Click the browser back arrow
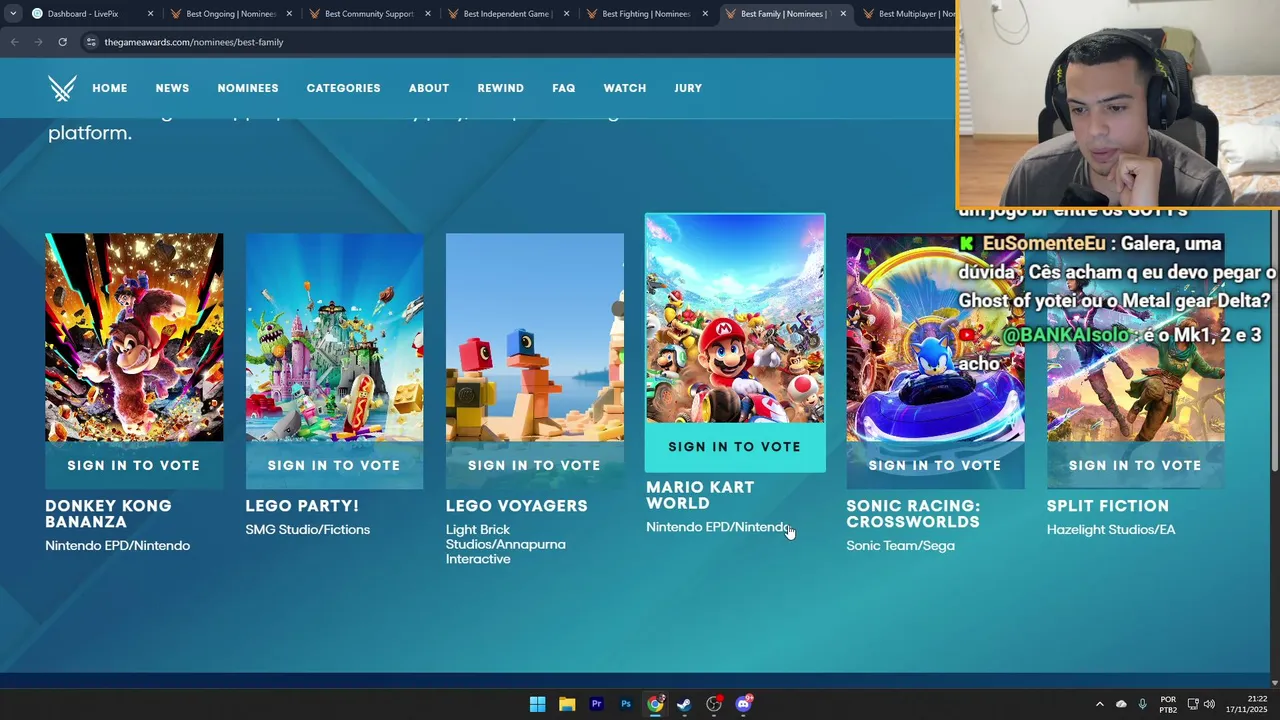 (x=14, y=42)
